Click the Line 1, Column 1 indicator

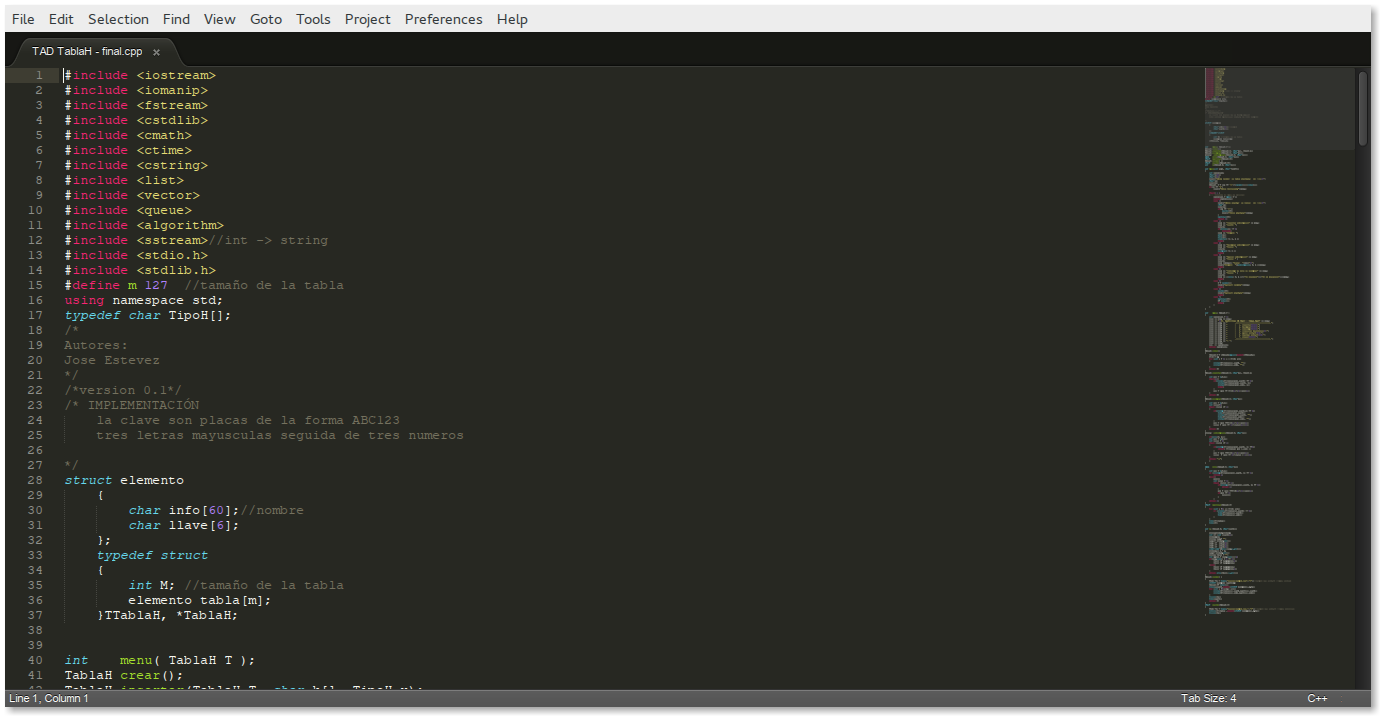[48, 698]
